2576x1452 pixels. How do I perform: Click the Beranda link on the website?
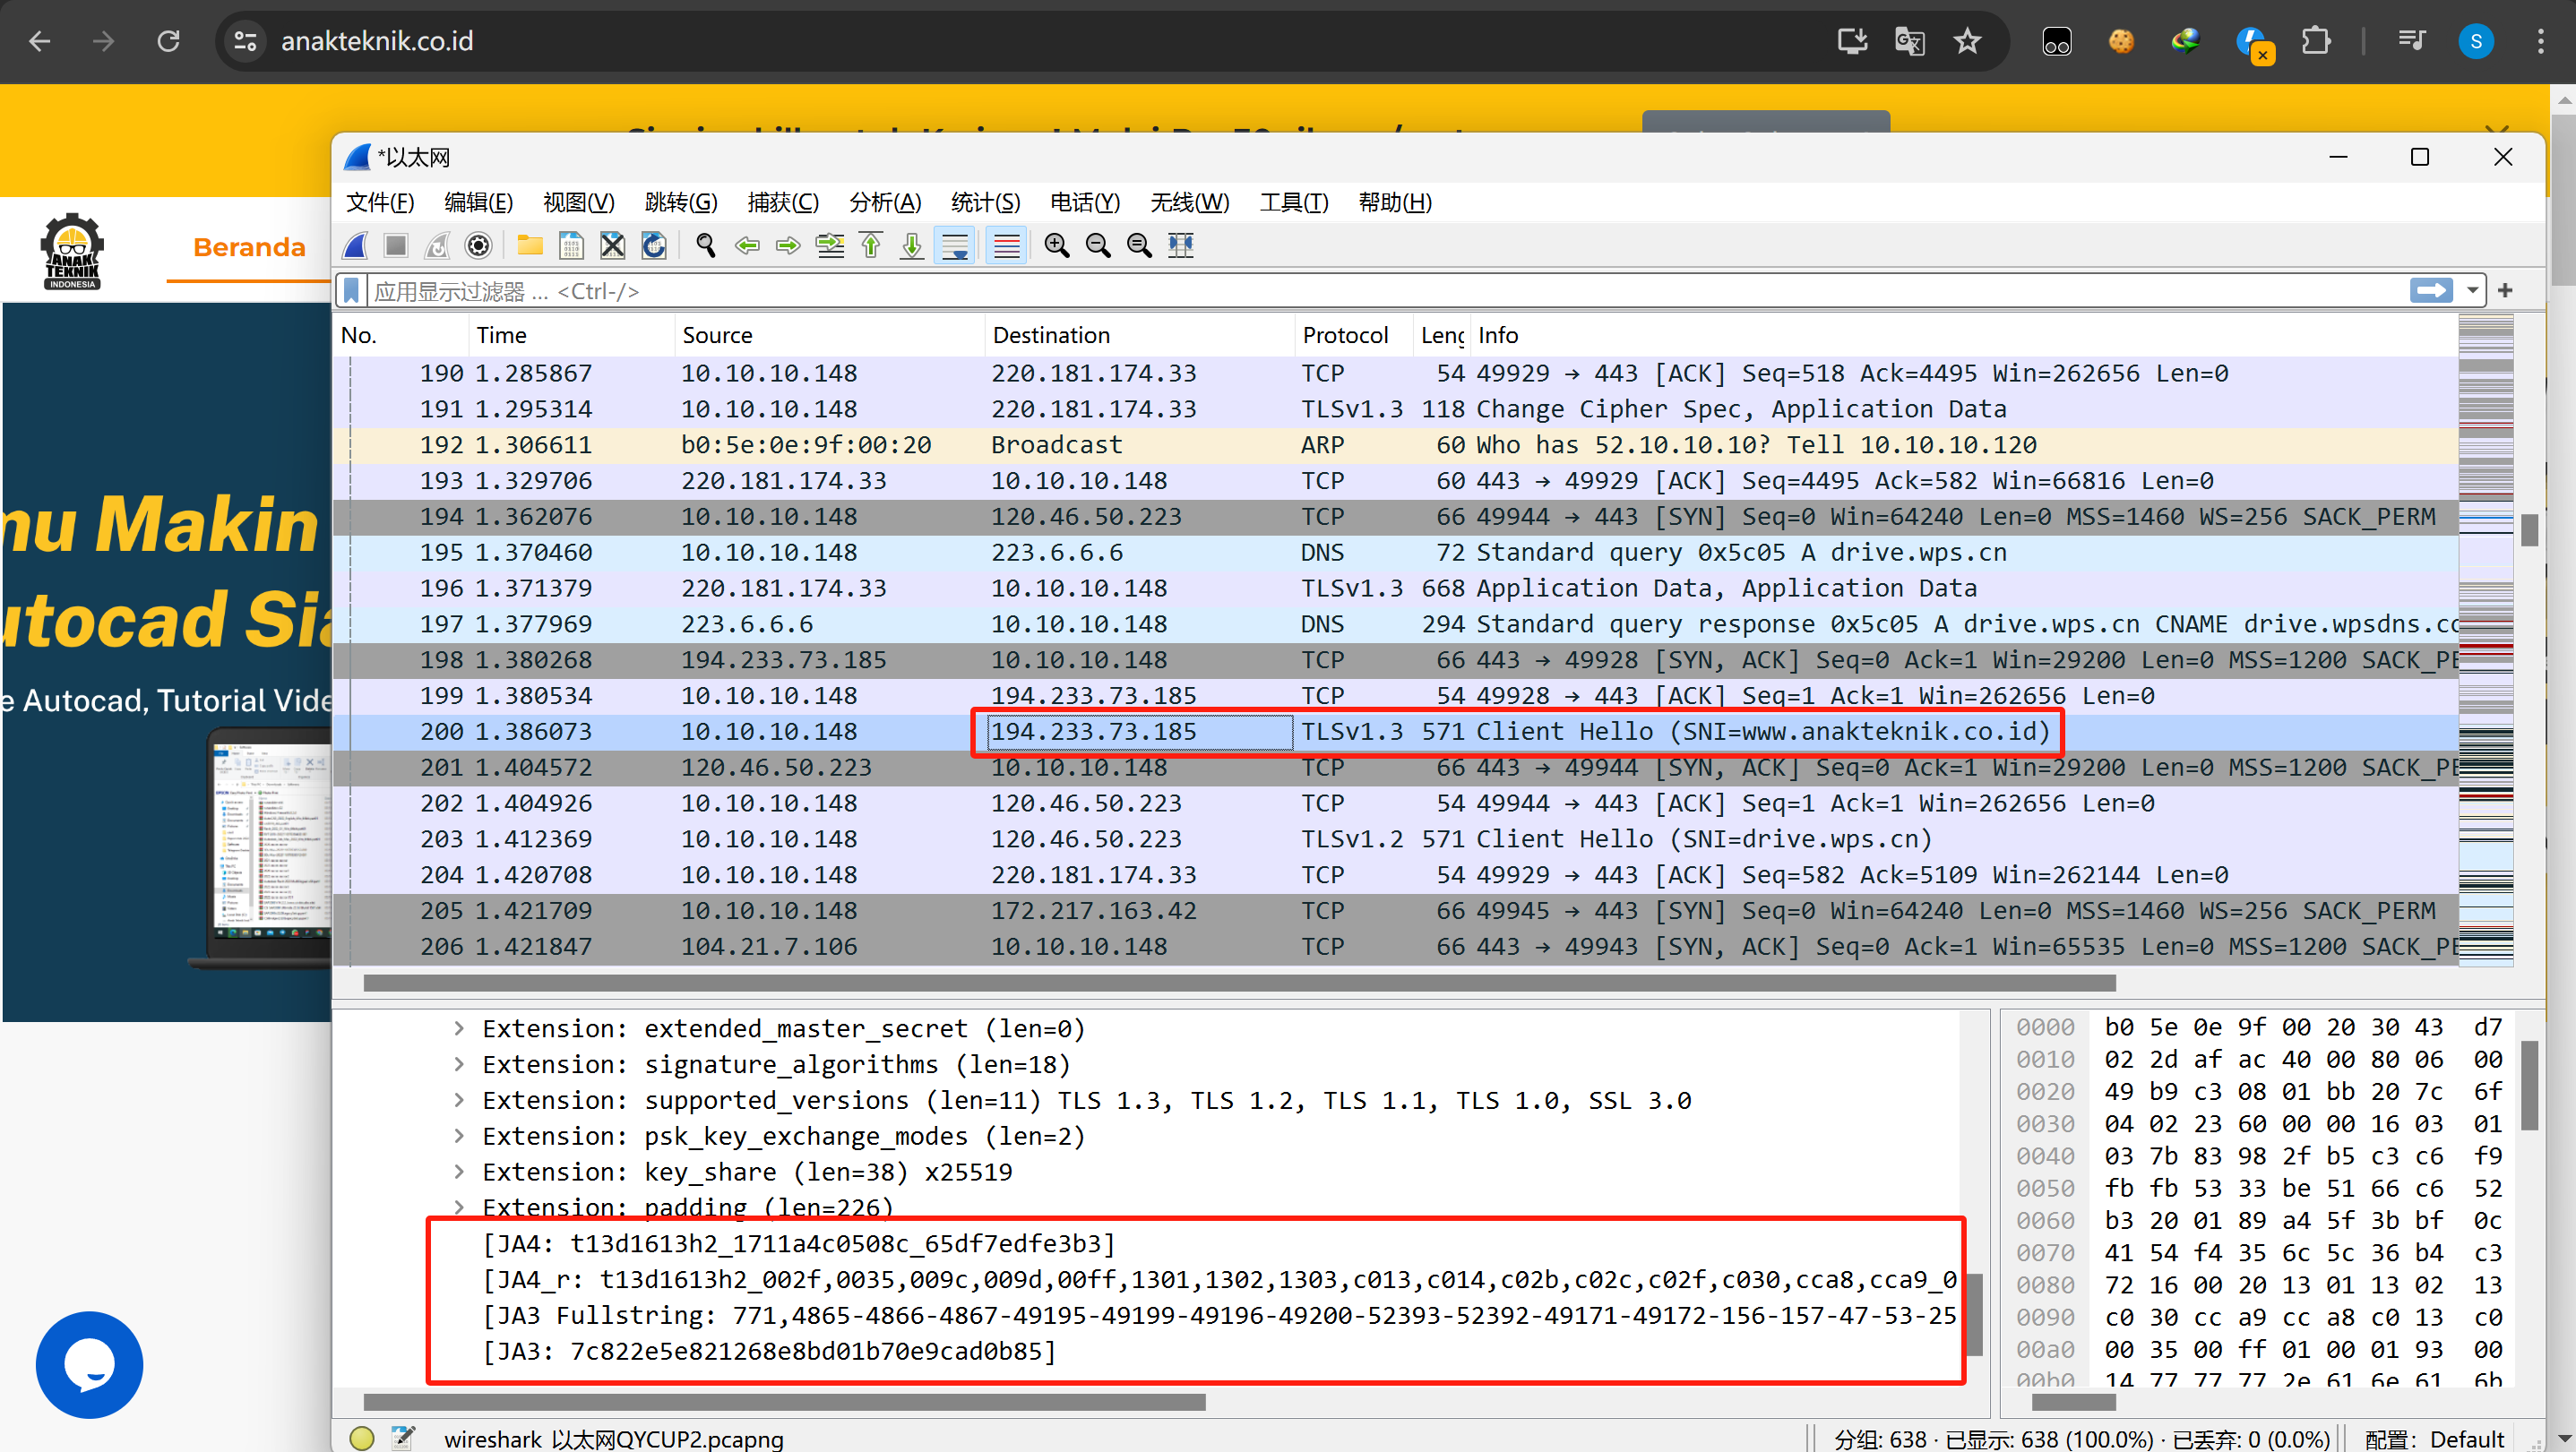coord(249,247)
